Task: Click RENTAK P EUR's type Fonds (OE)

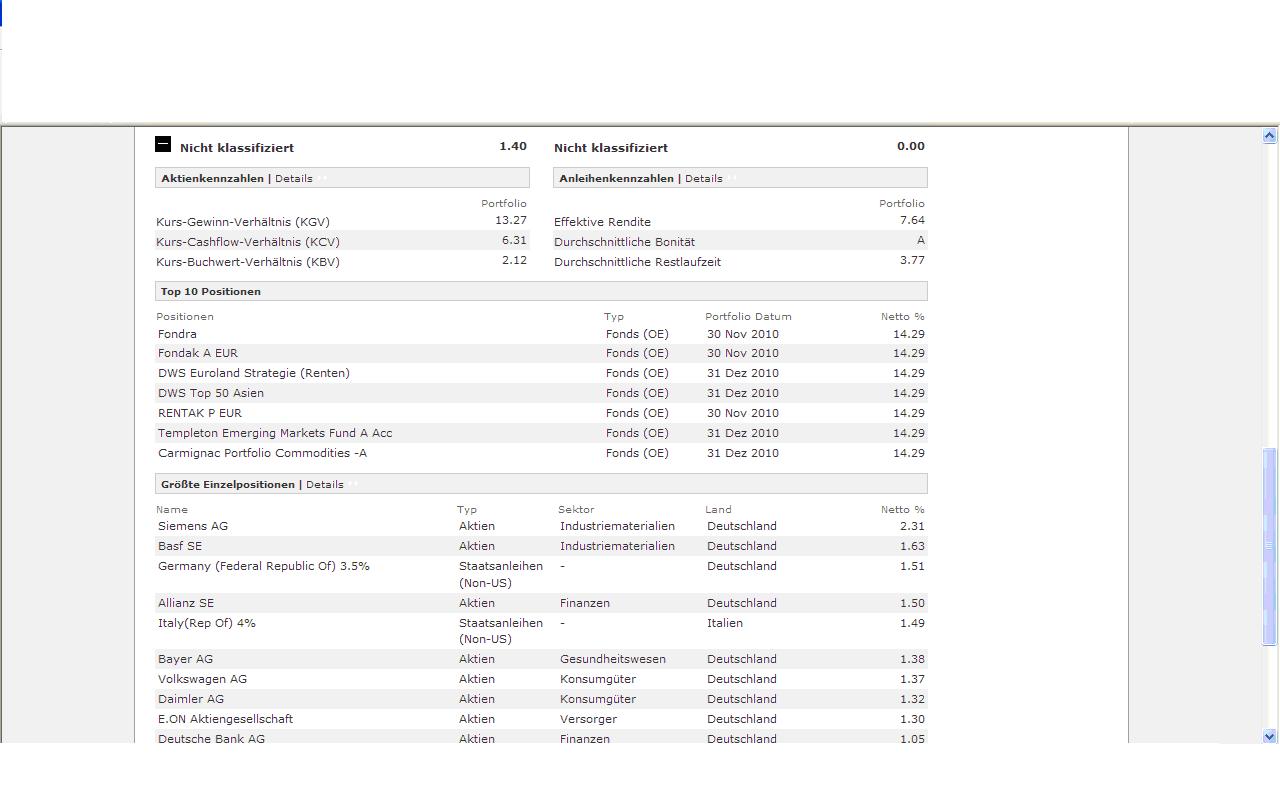Action: [637, 413]
